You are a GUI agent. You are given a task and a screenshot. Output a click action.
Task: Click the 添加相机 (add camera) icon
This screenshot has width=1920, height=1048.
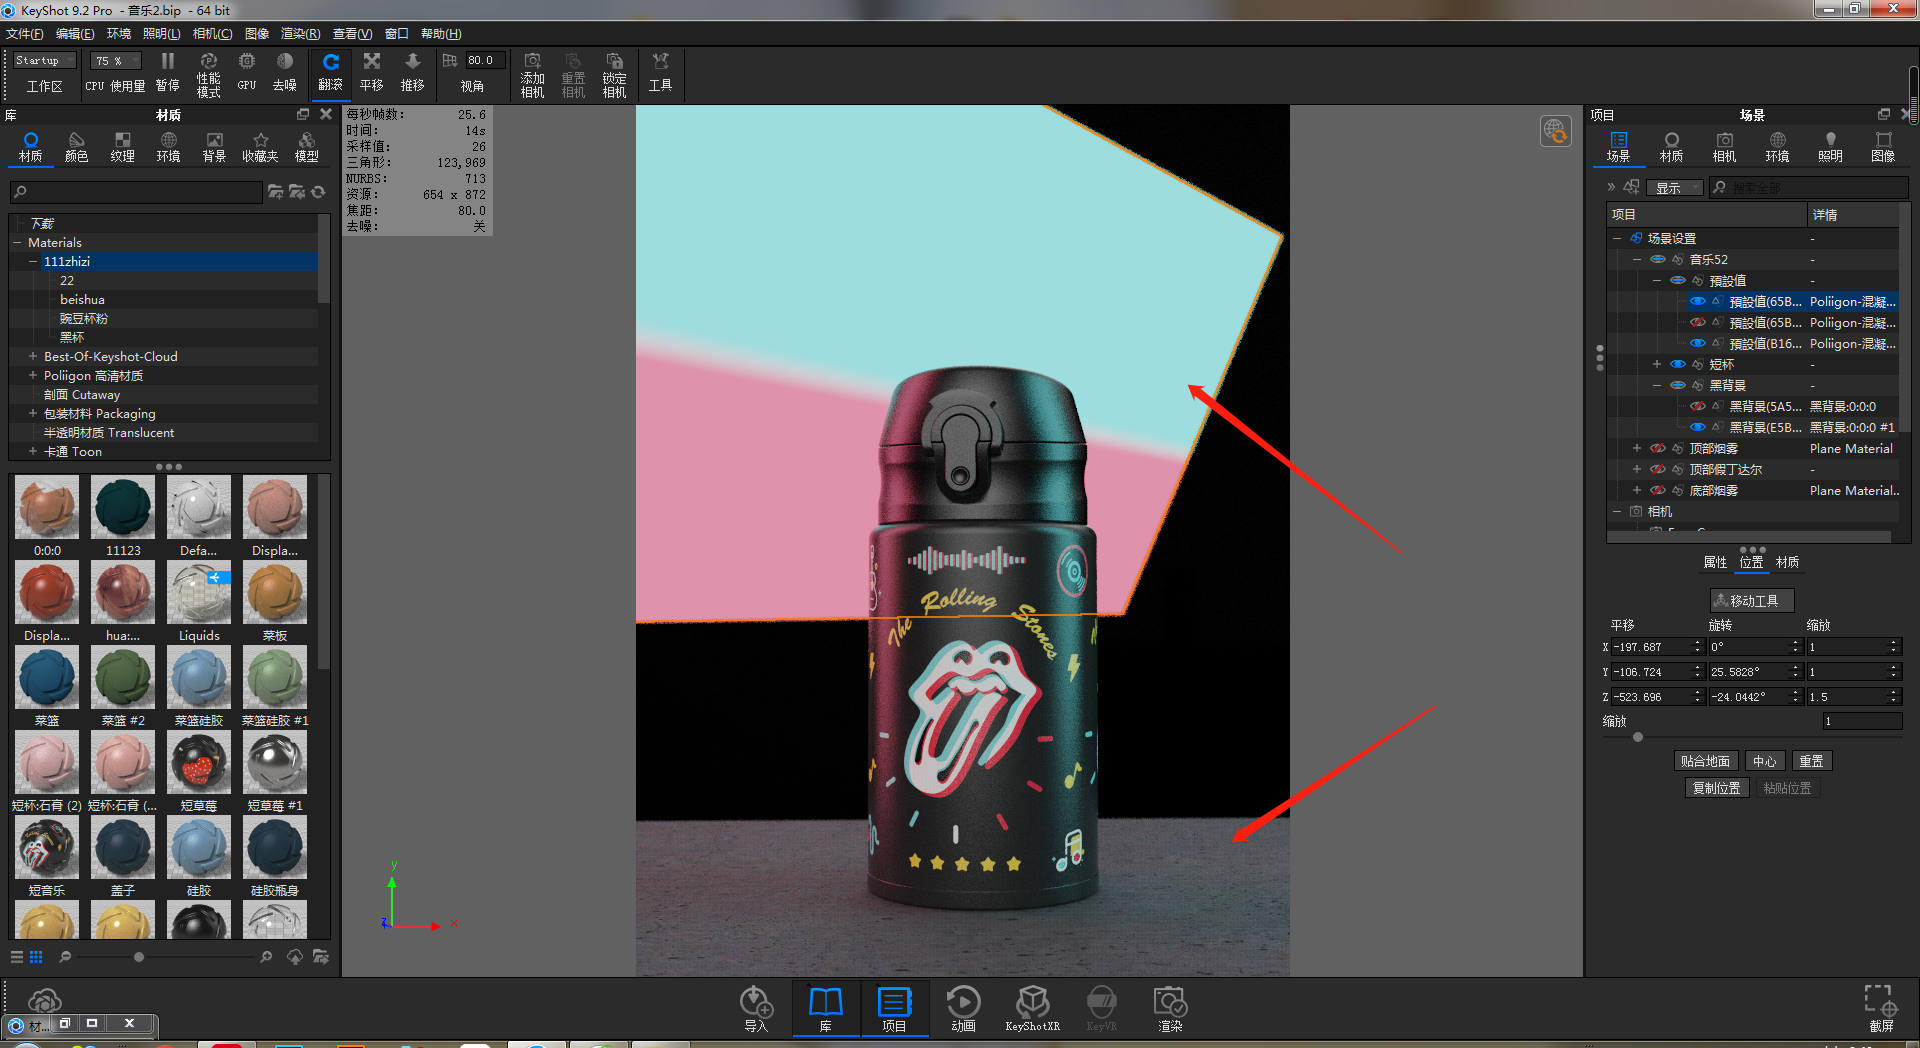(532, 72)
